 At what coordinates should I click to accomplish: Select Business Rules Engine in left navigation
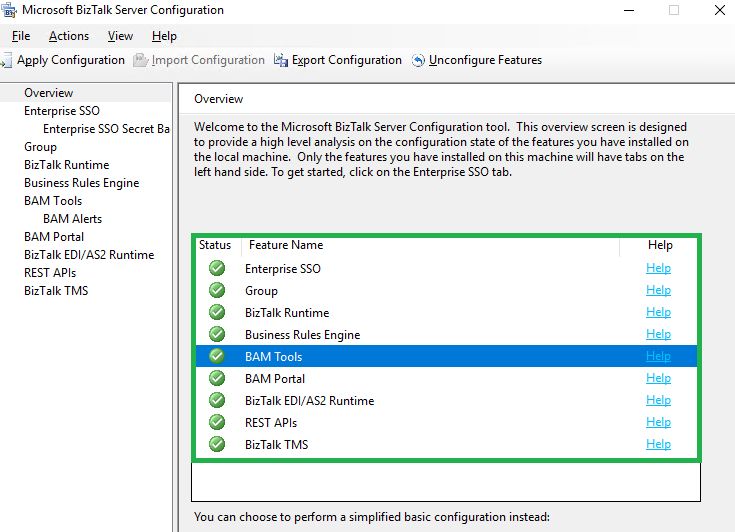(82, 183)
